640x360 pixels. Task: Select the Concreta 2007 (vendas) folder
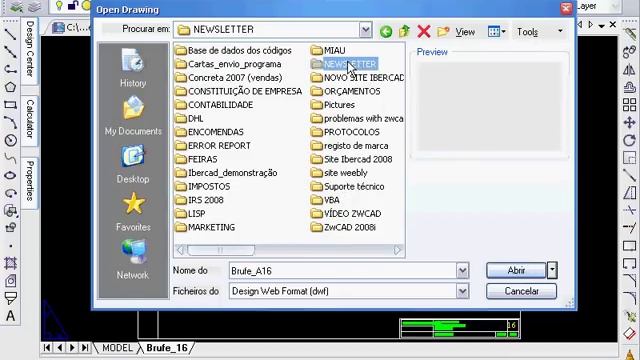click(229, 78)
